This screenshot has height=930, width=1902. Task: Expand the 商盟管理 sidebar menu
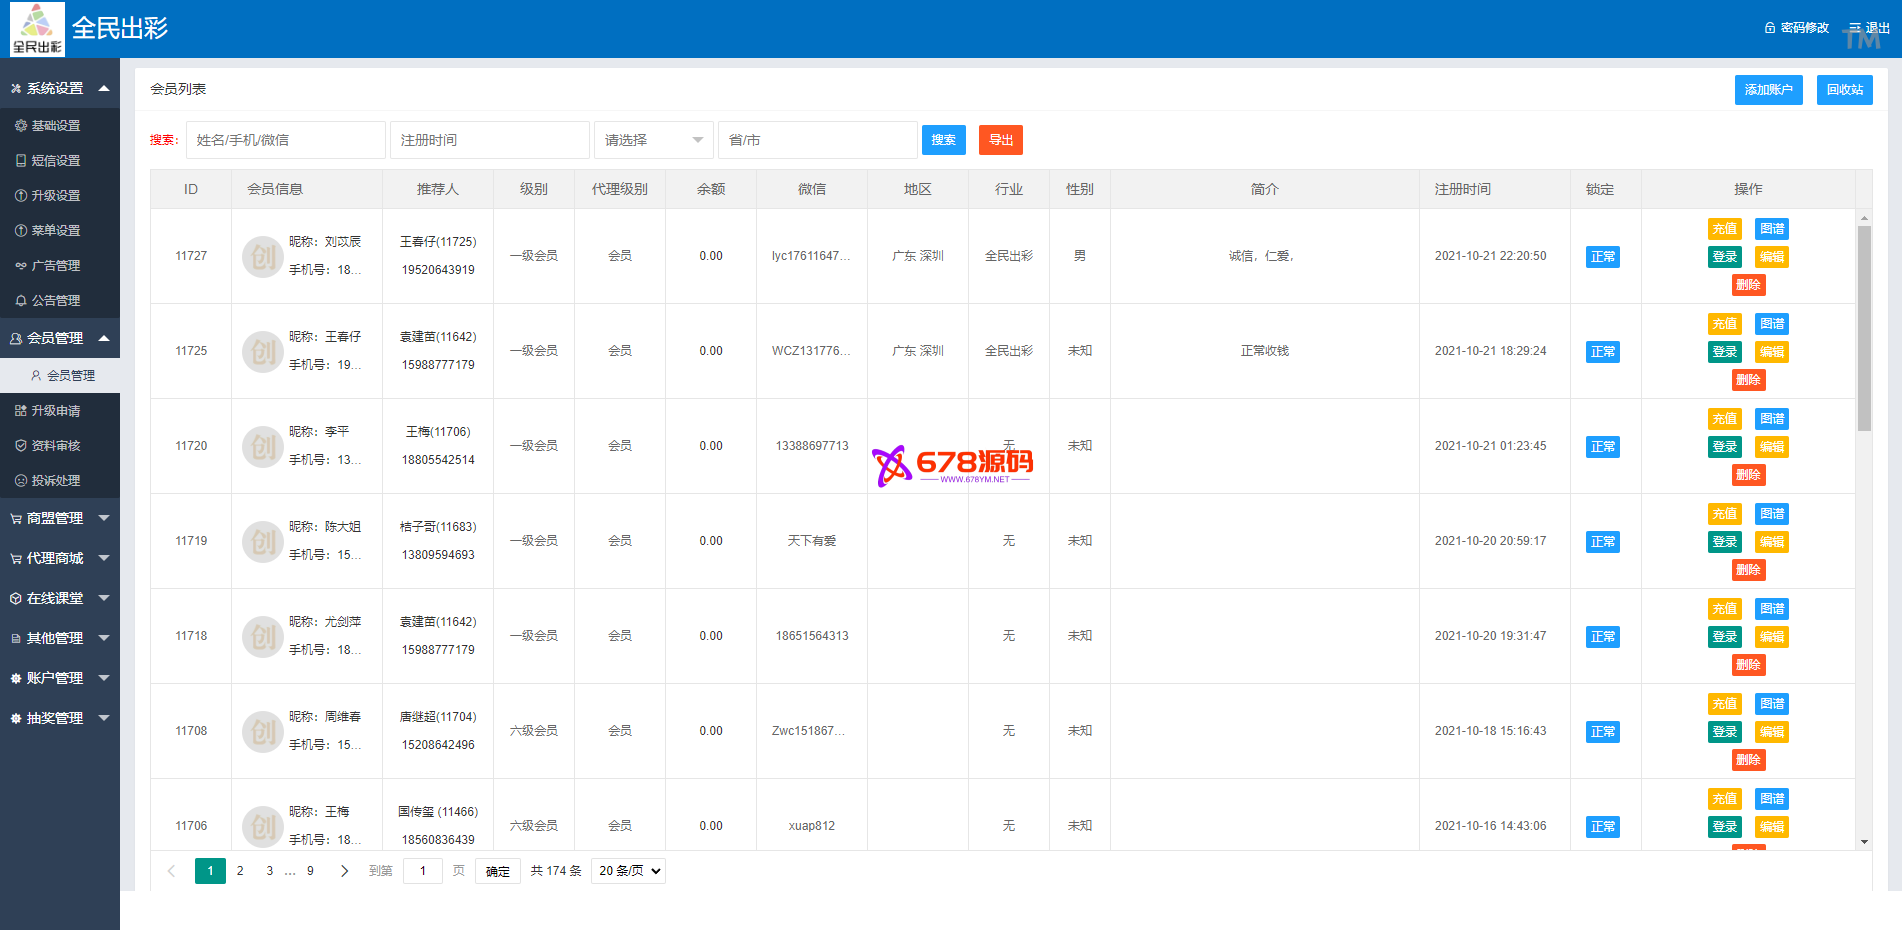point(59,518)
